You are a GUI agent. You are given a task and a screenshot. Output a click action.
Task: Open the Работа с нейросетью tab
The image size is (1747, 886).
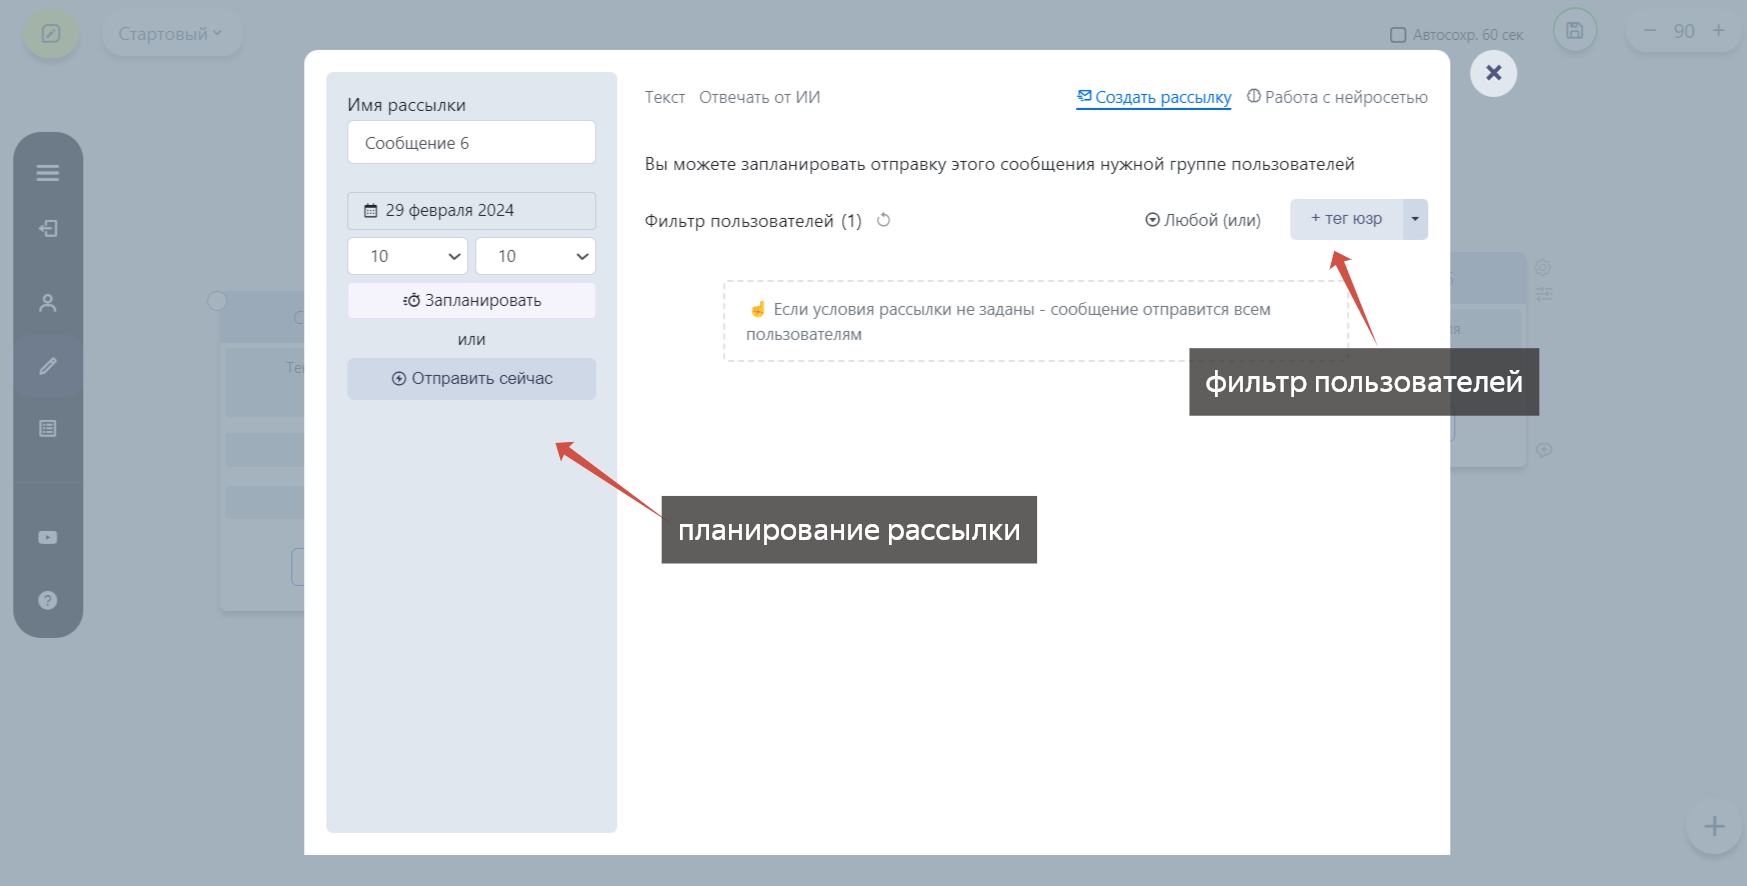[x=1337, y=97]
